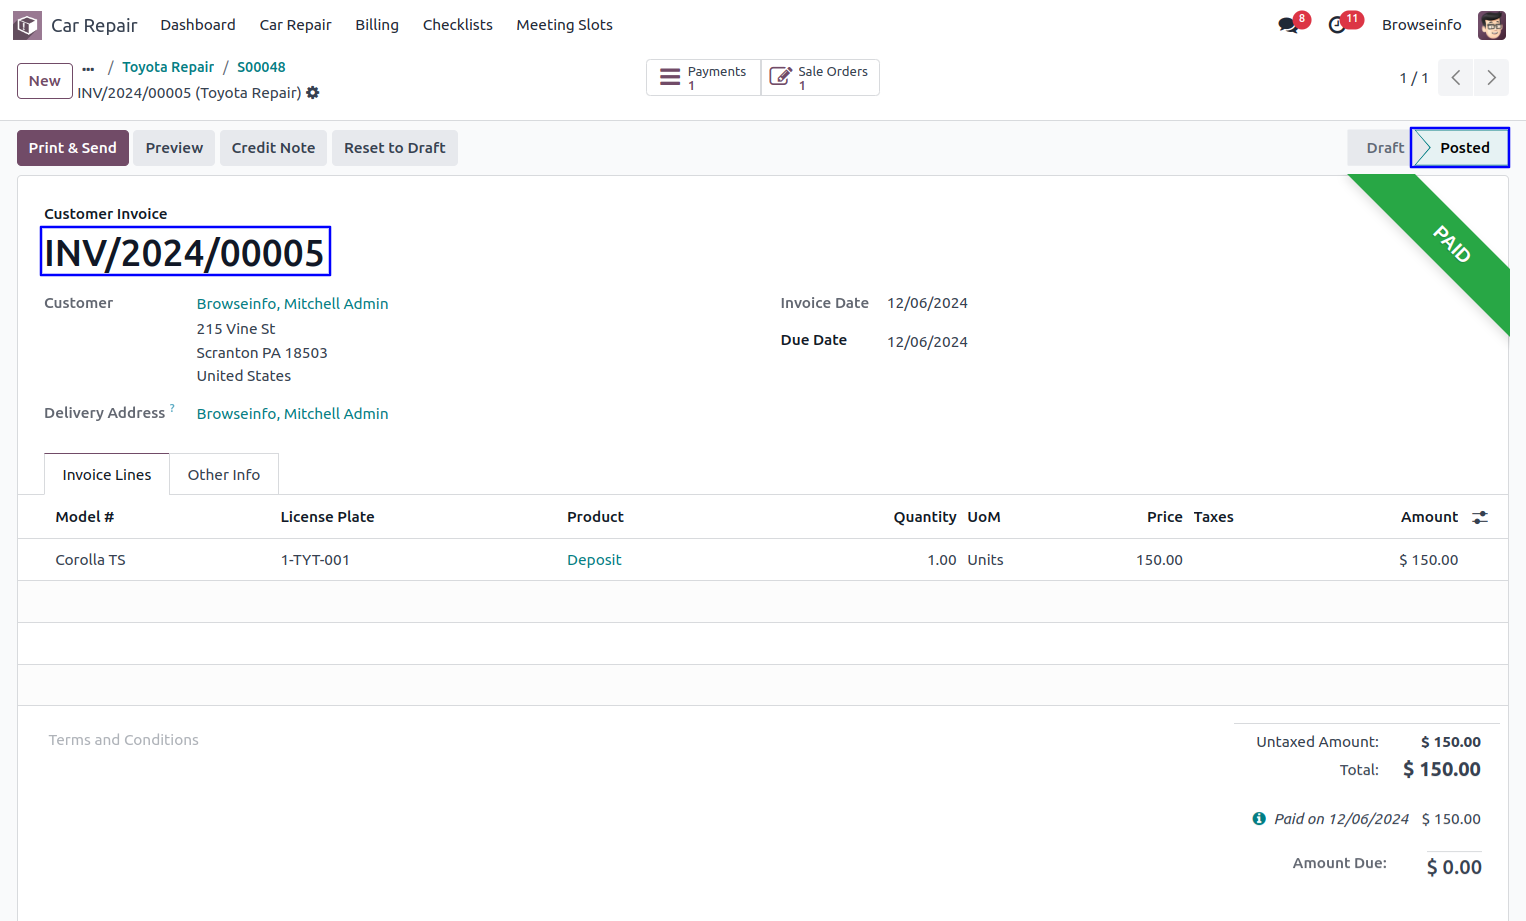
Task: Select the Draft status stage
Action: (1384, 148)
